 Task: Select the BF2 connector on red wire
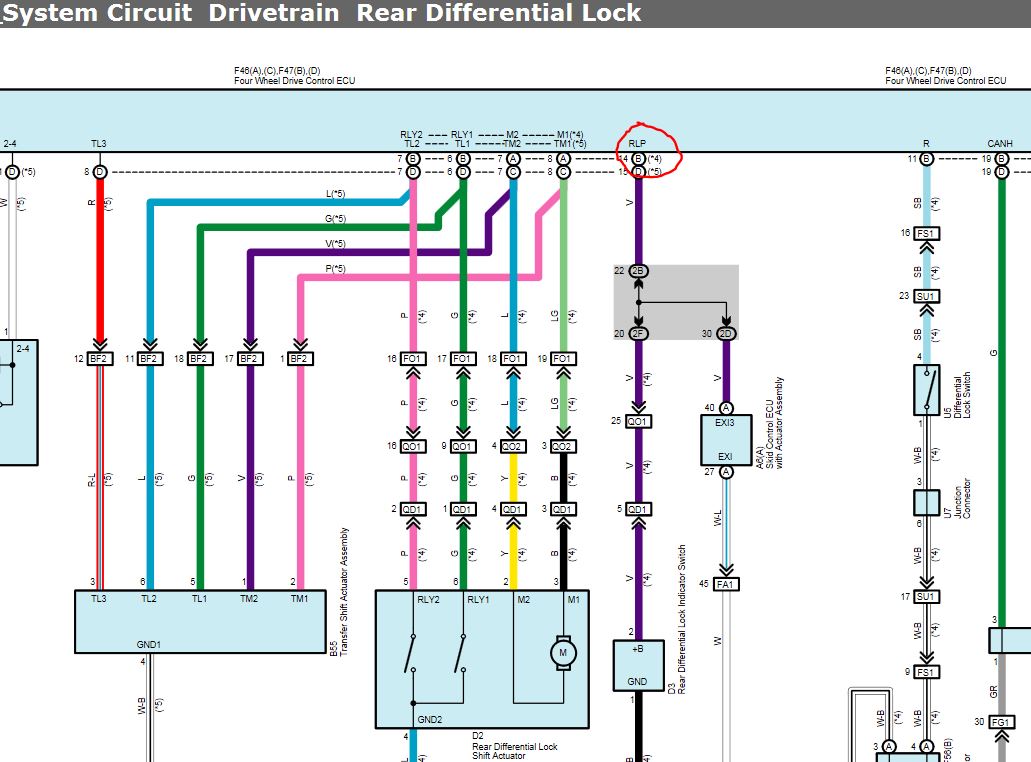pos(99,358)
